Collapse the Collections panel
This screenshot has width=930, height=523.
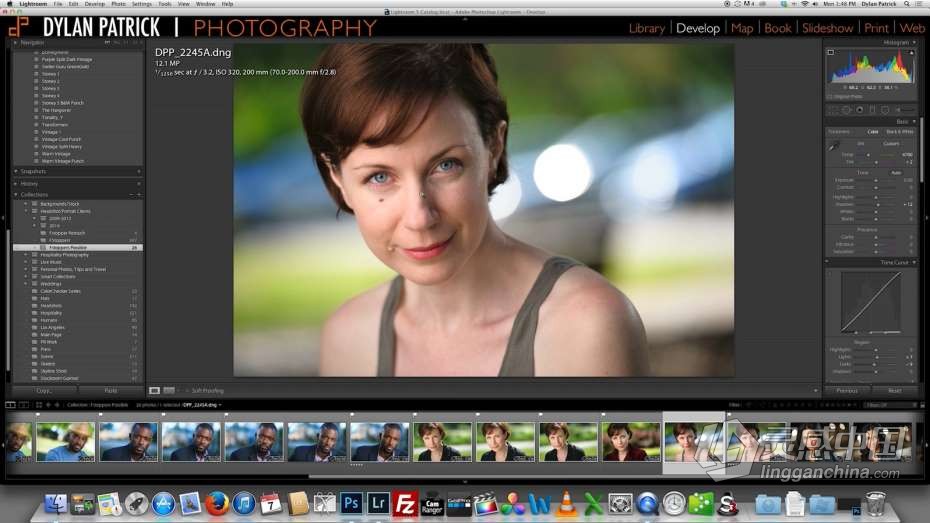tap(15, 194)
